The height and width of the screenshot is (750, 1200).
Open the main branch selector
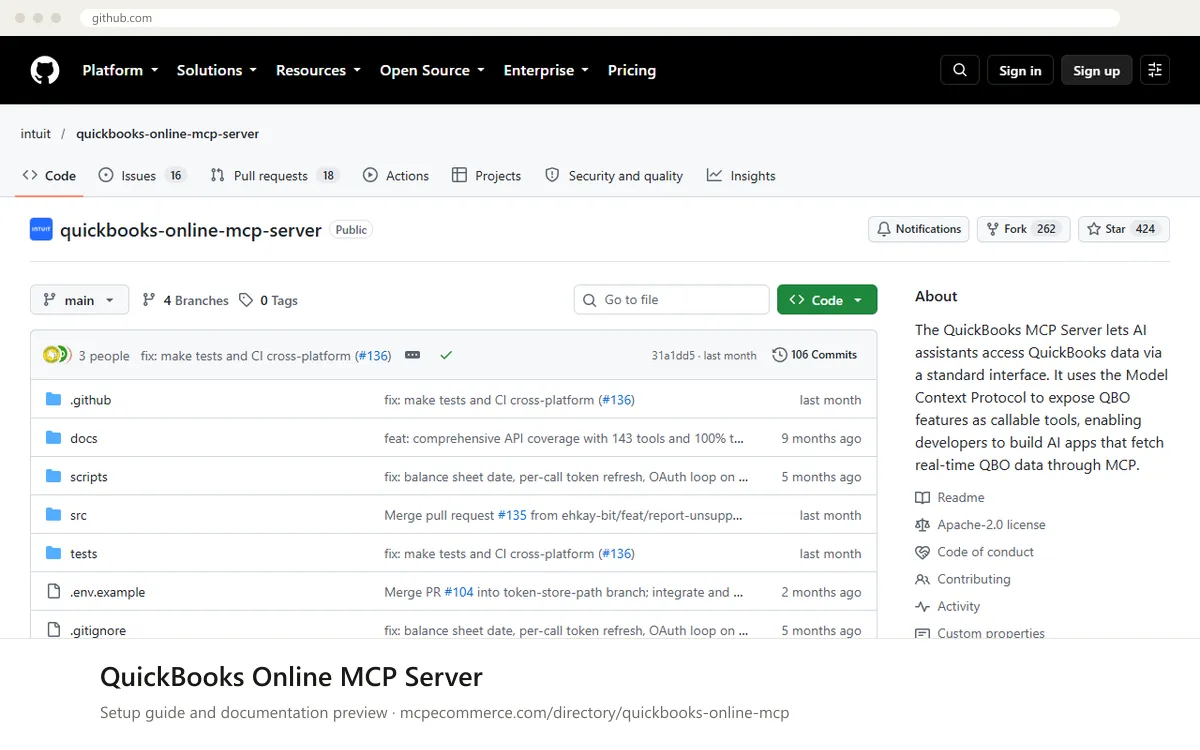click(x=80, y=300)
